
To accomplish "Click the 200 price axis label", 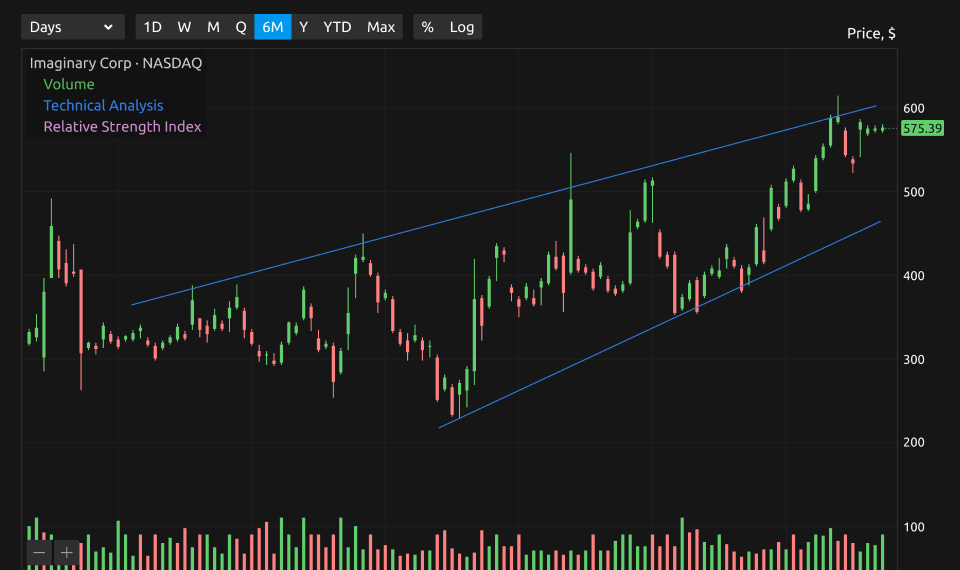I will [x=913, y=442].
